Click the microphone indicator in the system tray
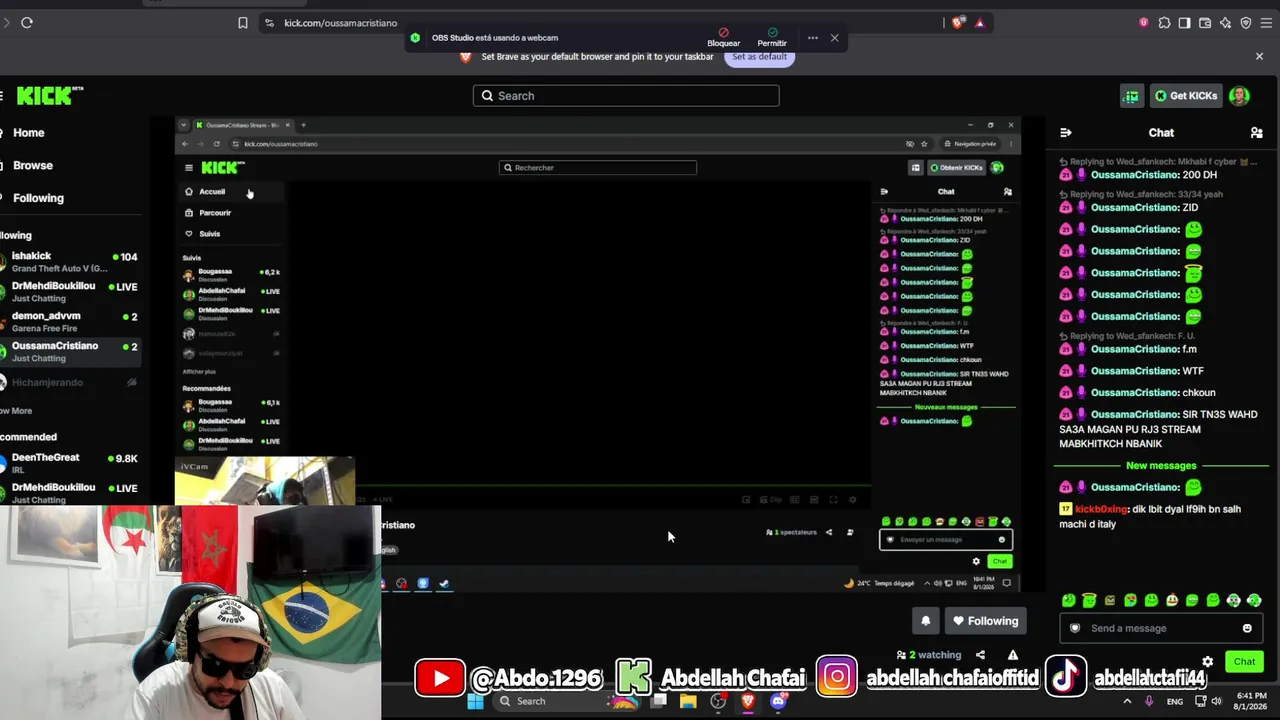This screenshot has width=1280, height=720. pos(1149,701)
